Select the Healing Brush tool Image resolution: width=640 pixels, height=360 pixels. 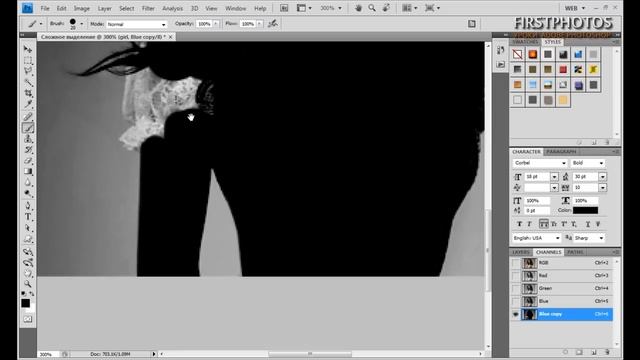point(28,118)
